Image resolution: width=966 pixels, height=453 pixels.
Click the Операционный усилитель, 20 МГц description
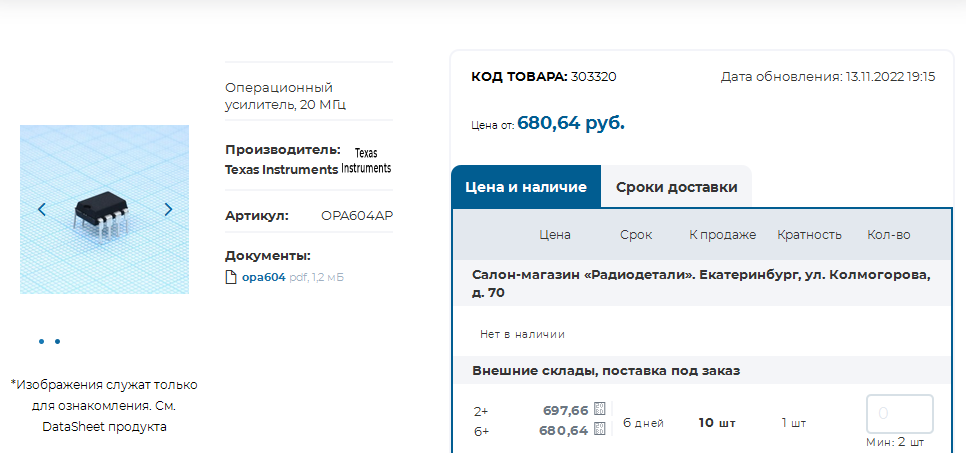(x=285, y=96)
